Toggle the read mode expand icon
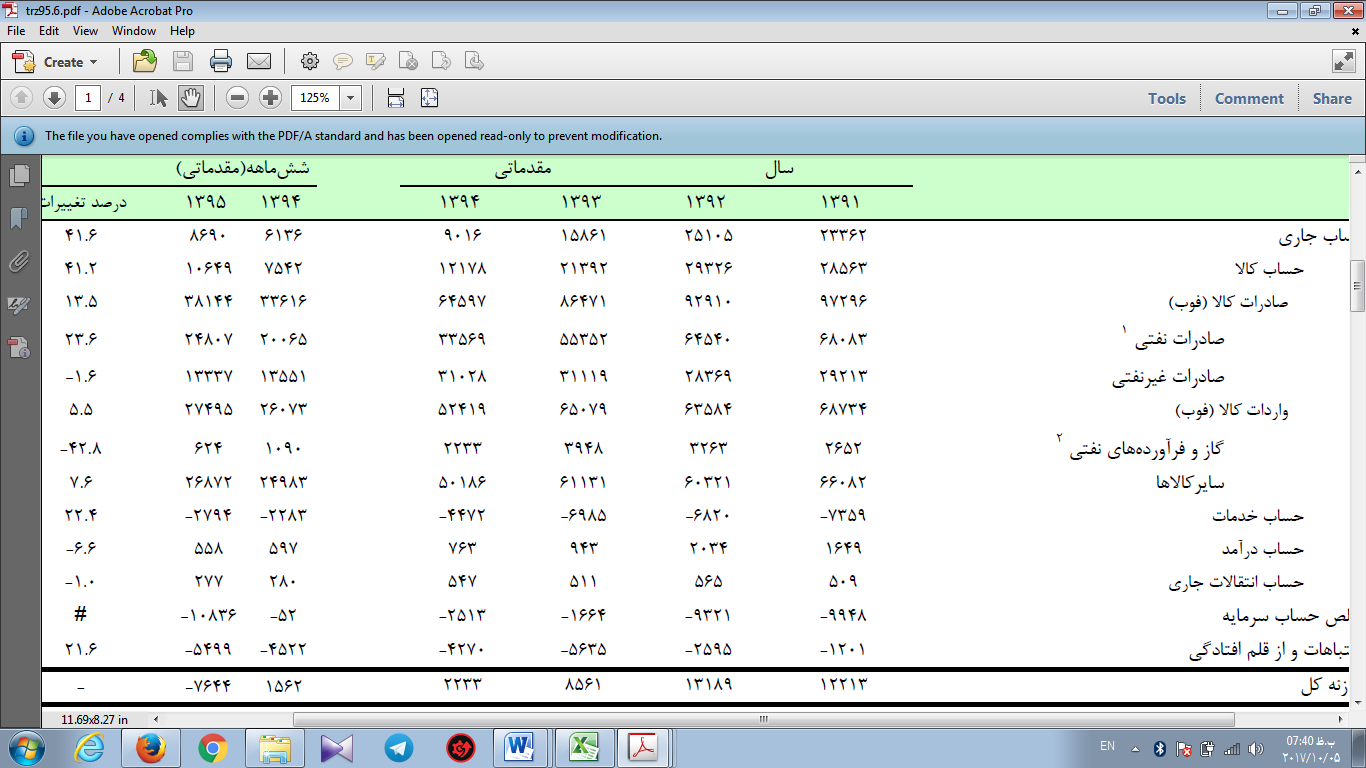The width and height of the screenshot is (1366, 768). (1343, 61)
